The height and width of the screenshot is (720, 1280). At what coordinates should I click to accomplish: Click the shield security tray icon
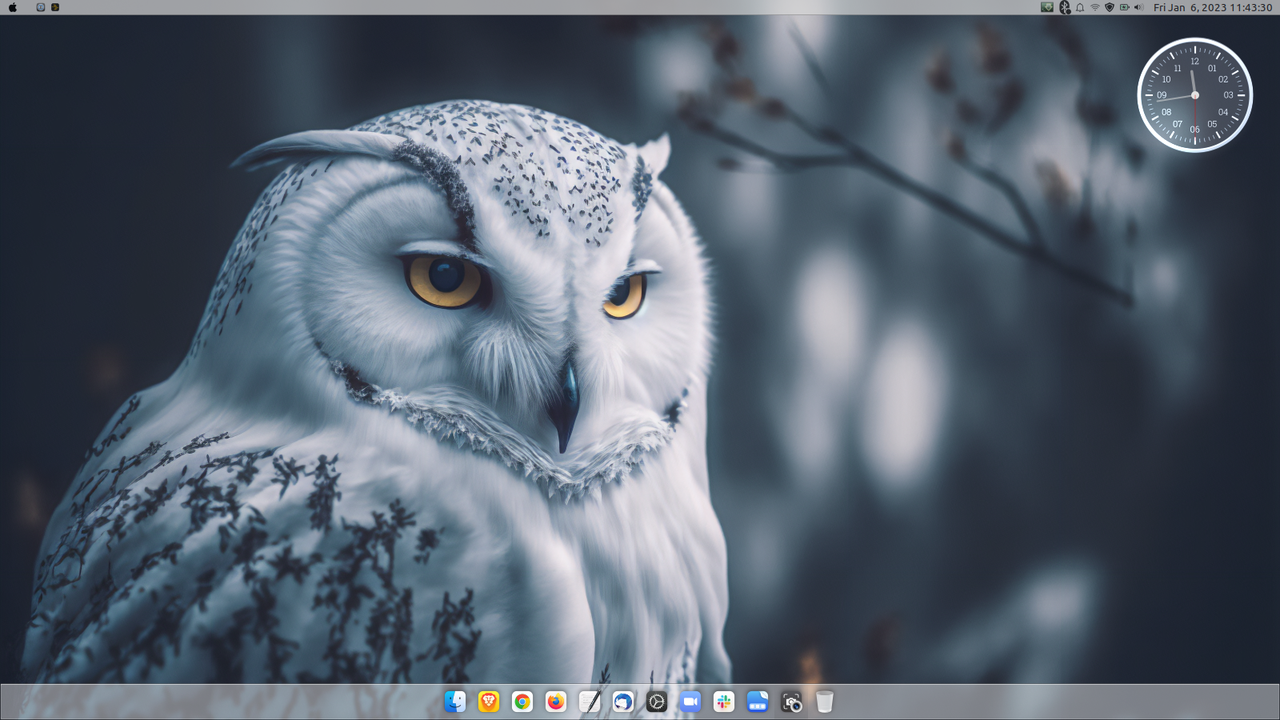(x=1109, y=7)
